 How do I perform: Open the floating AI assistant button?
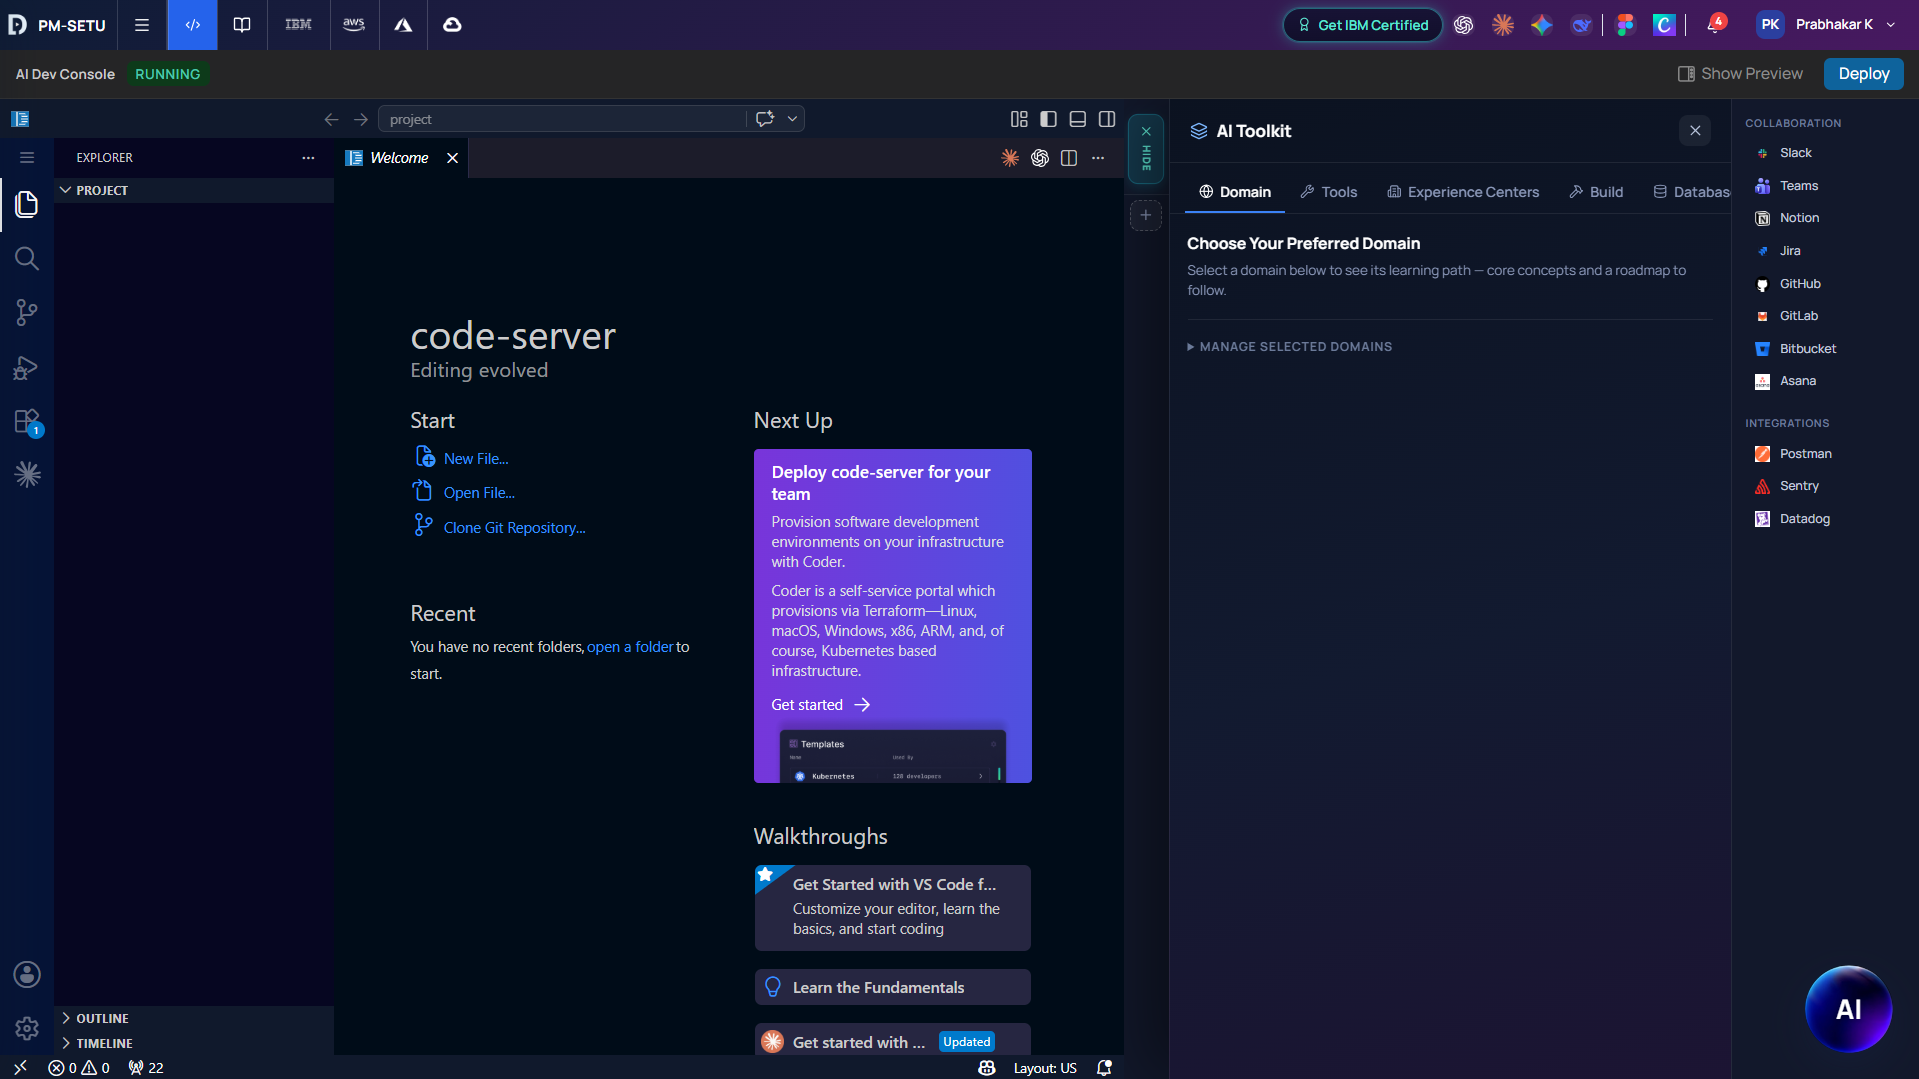click(1848, 1009)
